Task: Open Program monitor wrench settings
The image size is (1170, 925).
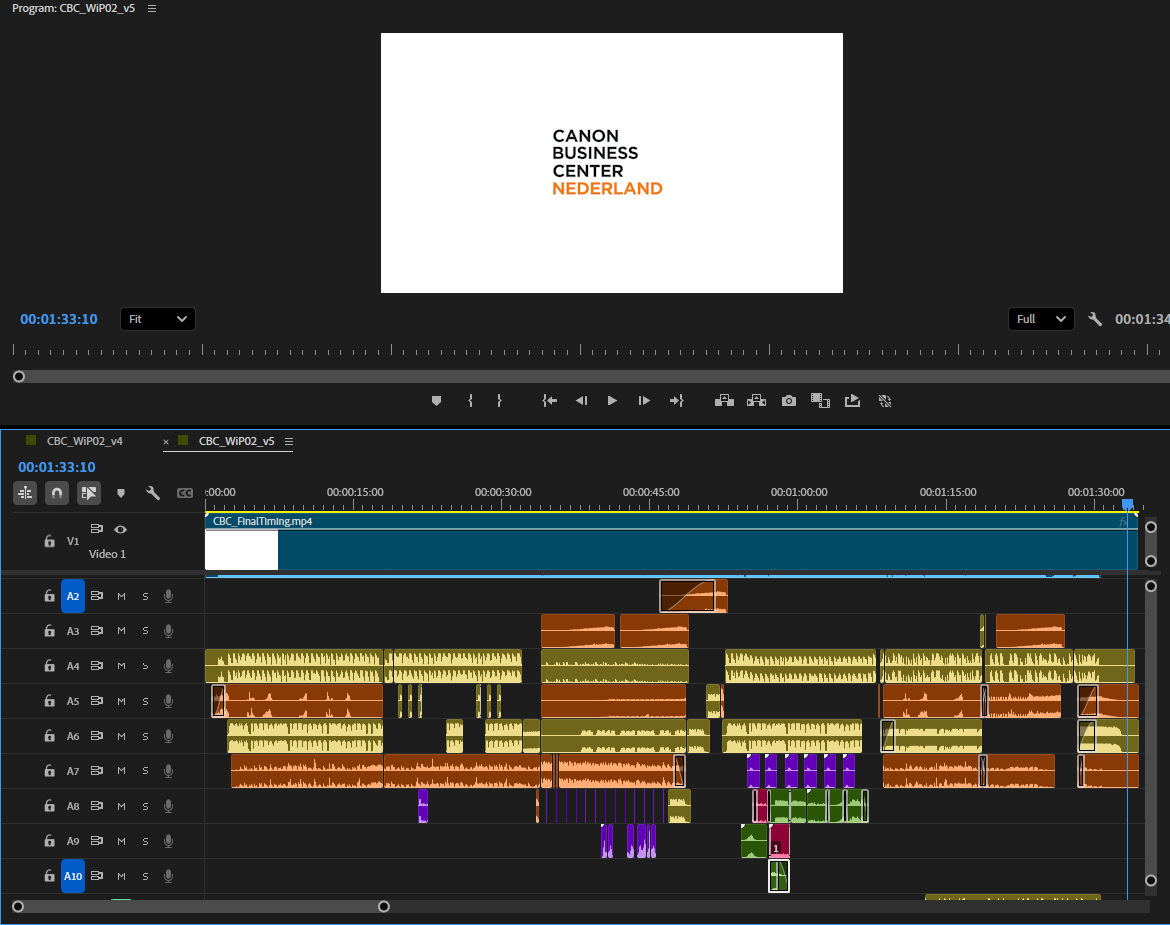Action: point(1095,319)
